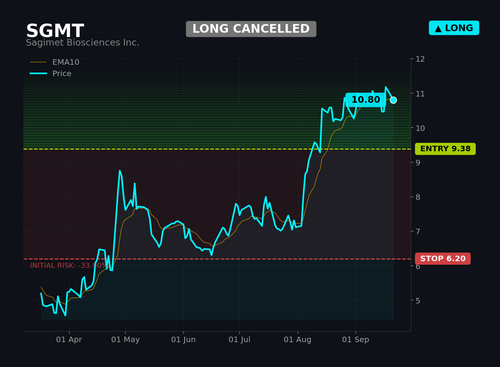This screenshot has height=367, width=500.
Task: Click the Sagimet Biosciences Inc. subtitle
Action: 82,43
